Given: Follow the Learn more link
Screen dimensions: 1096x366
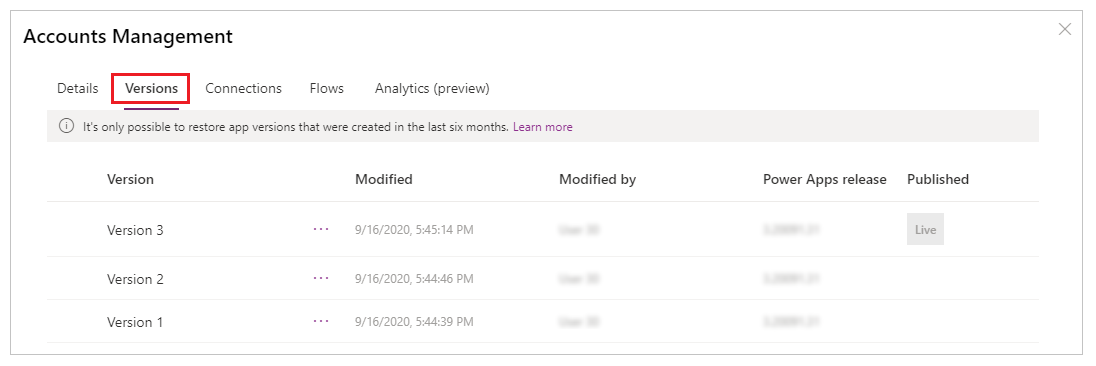Looking at the screenshot, I should tap(542, 127).
